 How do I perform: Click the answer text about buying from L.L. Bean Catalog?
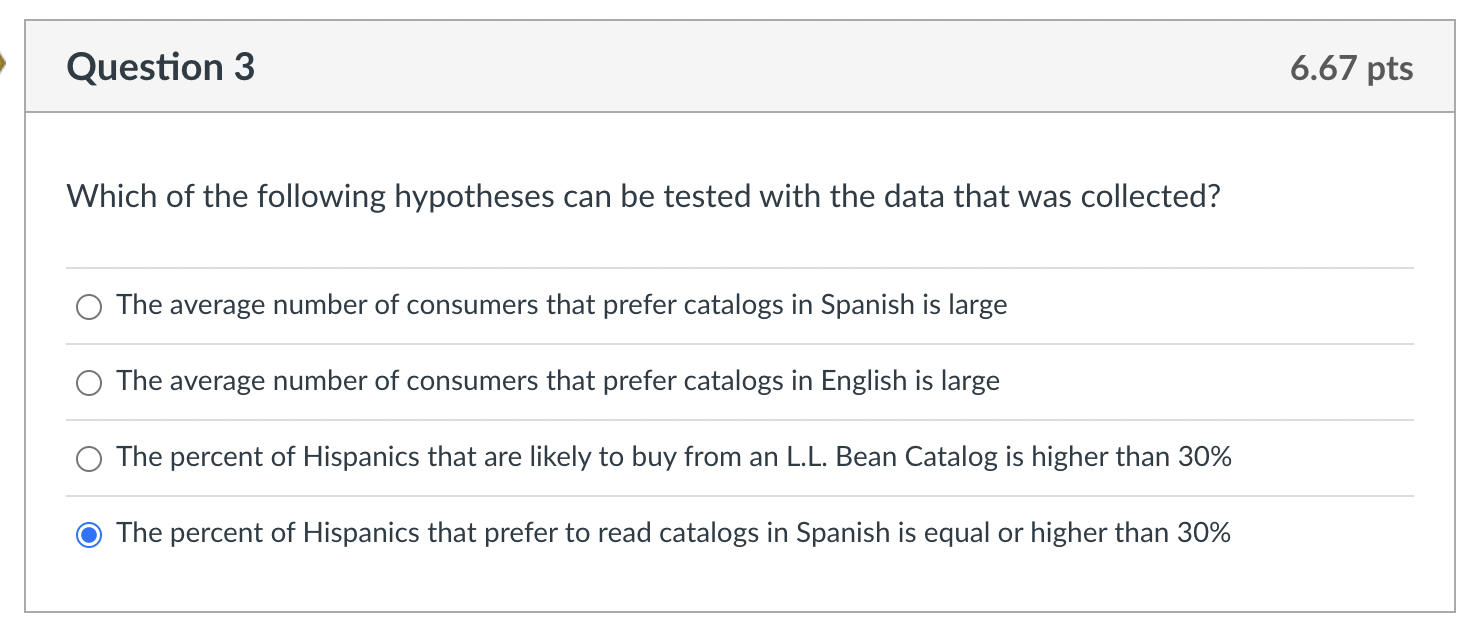tap(673, 457)
